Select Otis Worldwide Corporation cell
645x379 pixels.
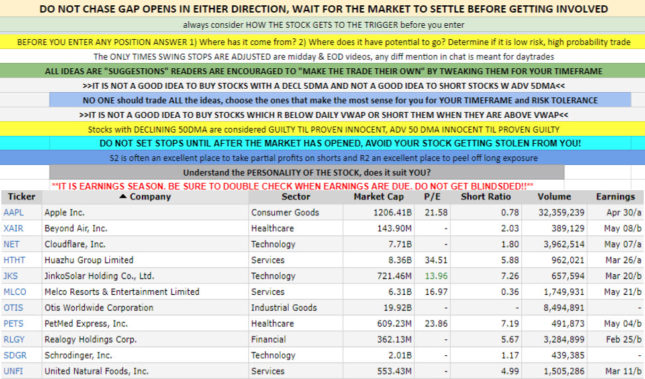coord(145,307)
